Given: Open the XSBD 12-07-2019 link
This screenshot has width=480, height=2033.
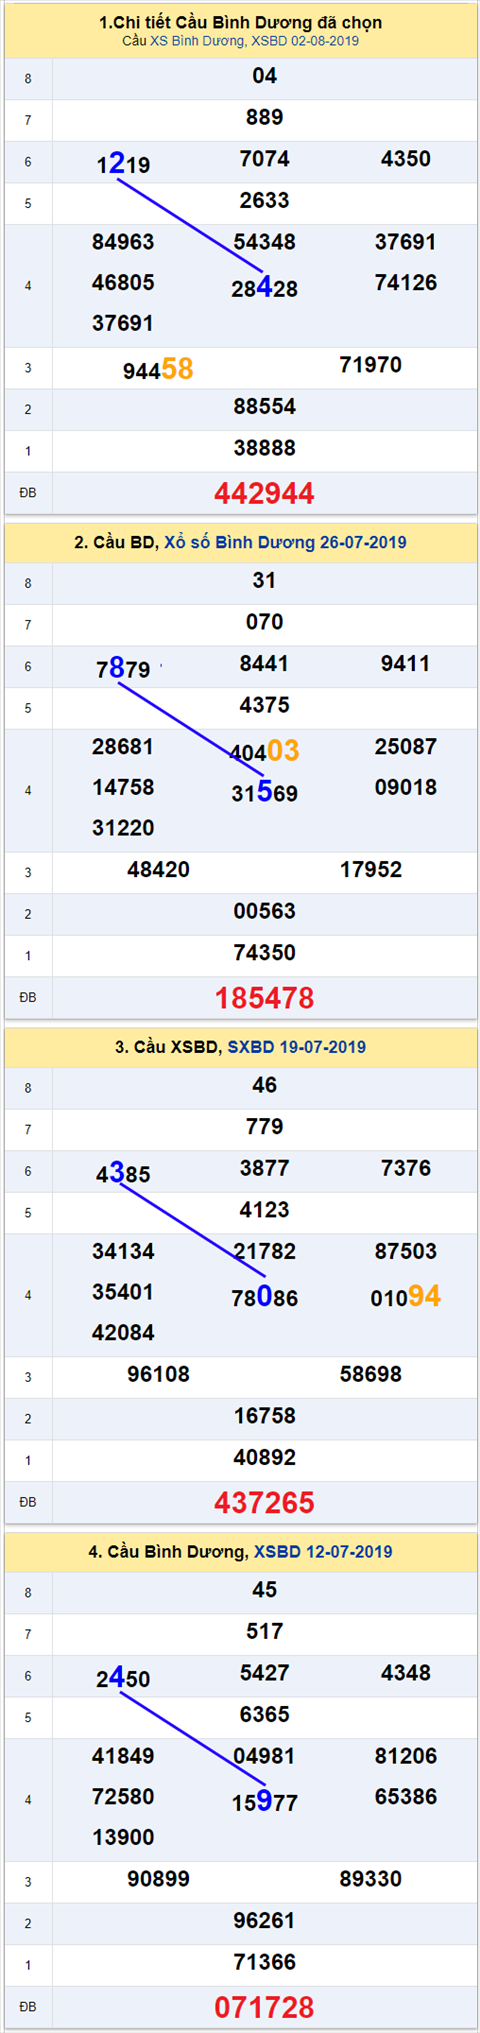Looking at the screenshot, I should point(323,1552).
